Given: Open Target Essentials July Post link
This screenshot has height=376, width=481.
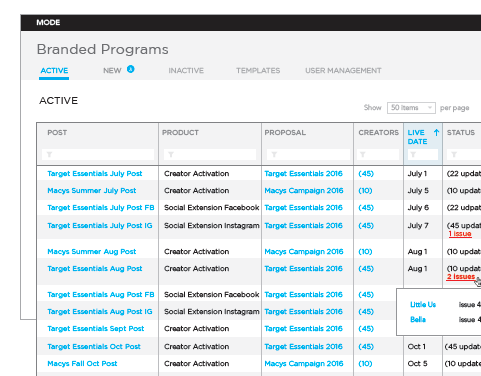Looking at the screenshot, I should click(95, 174).
